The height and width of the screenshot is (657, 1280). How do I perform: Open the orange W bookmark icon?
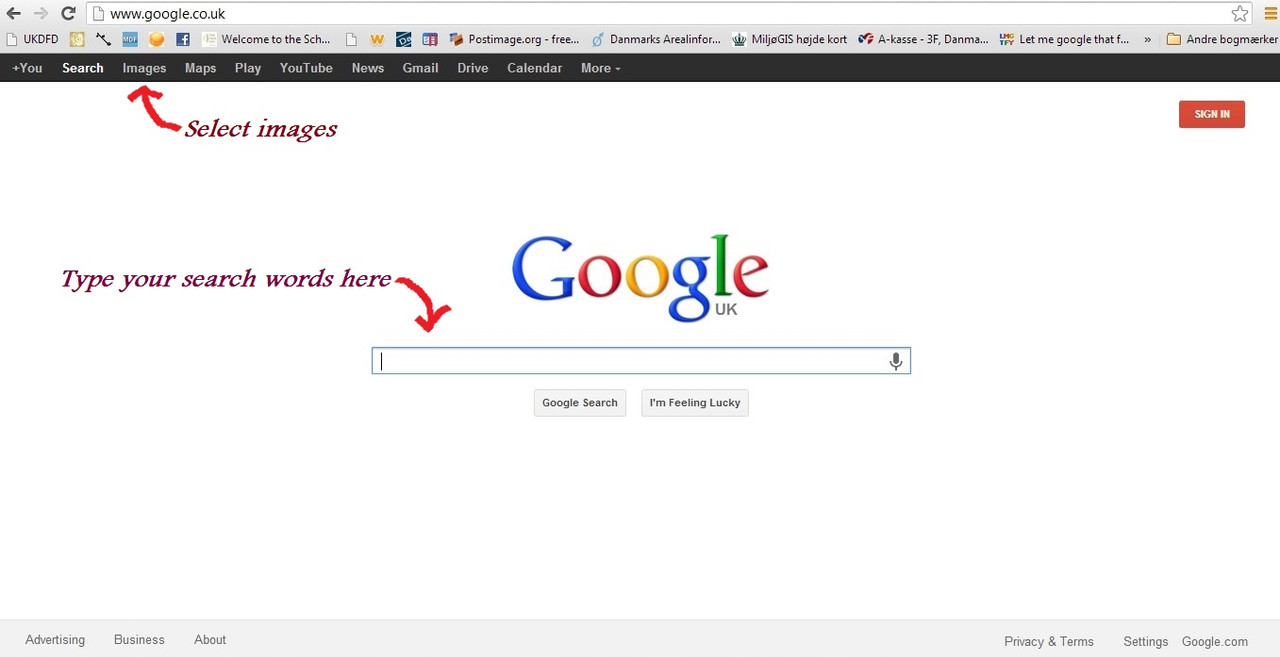pos(377,40)
